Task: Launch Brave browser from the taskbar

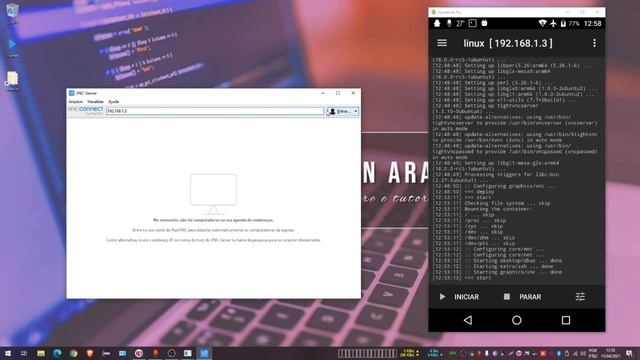Action: pos(90,353)
